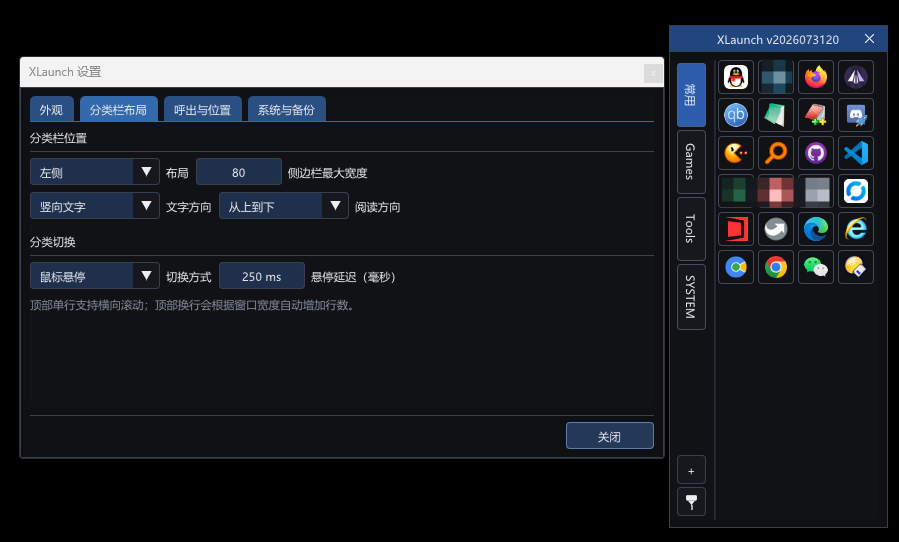Launch the yellow Pac-Man icon
The height and width of the screenshot is (542, 899).
pos(736,153)
